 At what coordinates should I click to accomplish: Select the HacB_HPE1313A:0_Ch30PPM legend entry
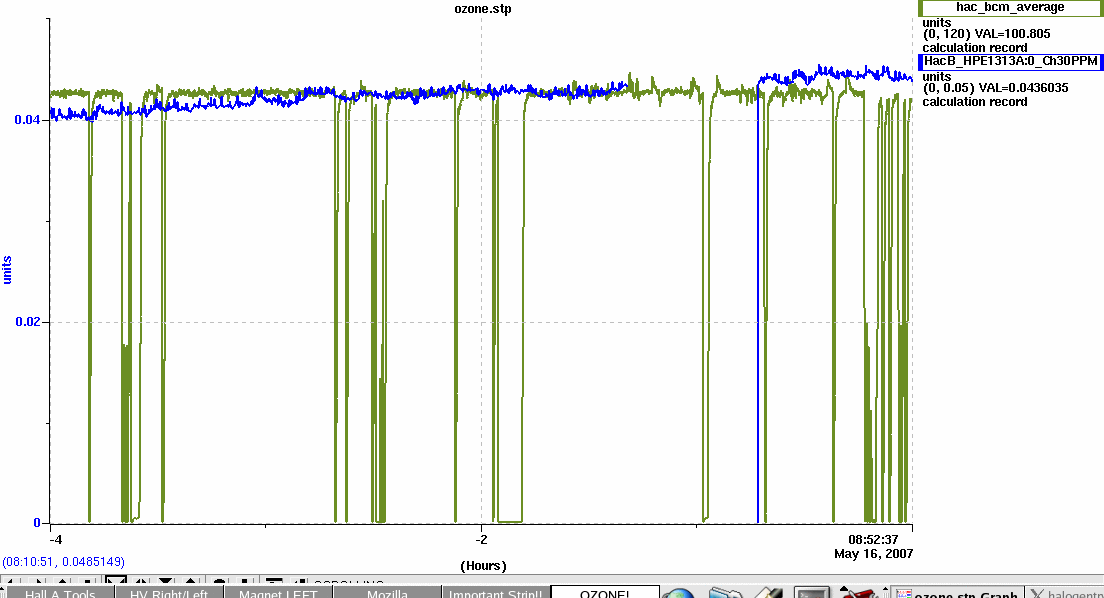(x=1010, y=61)
